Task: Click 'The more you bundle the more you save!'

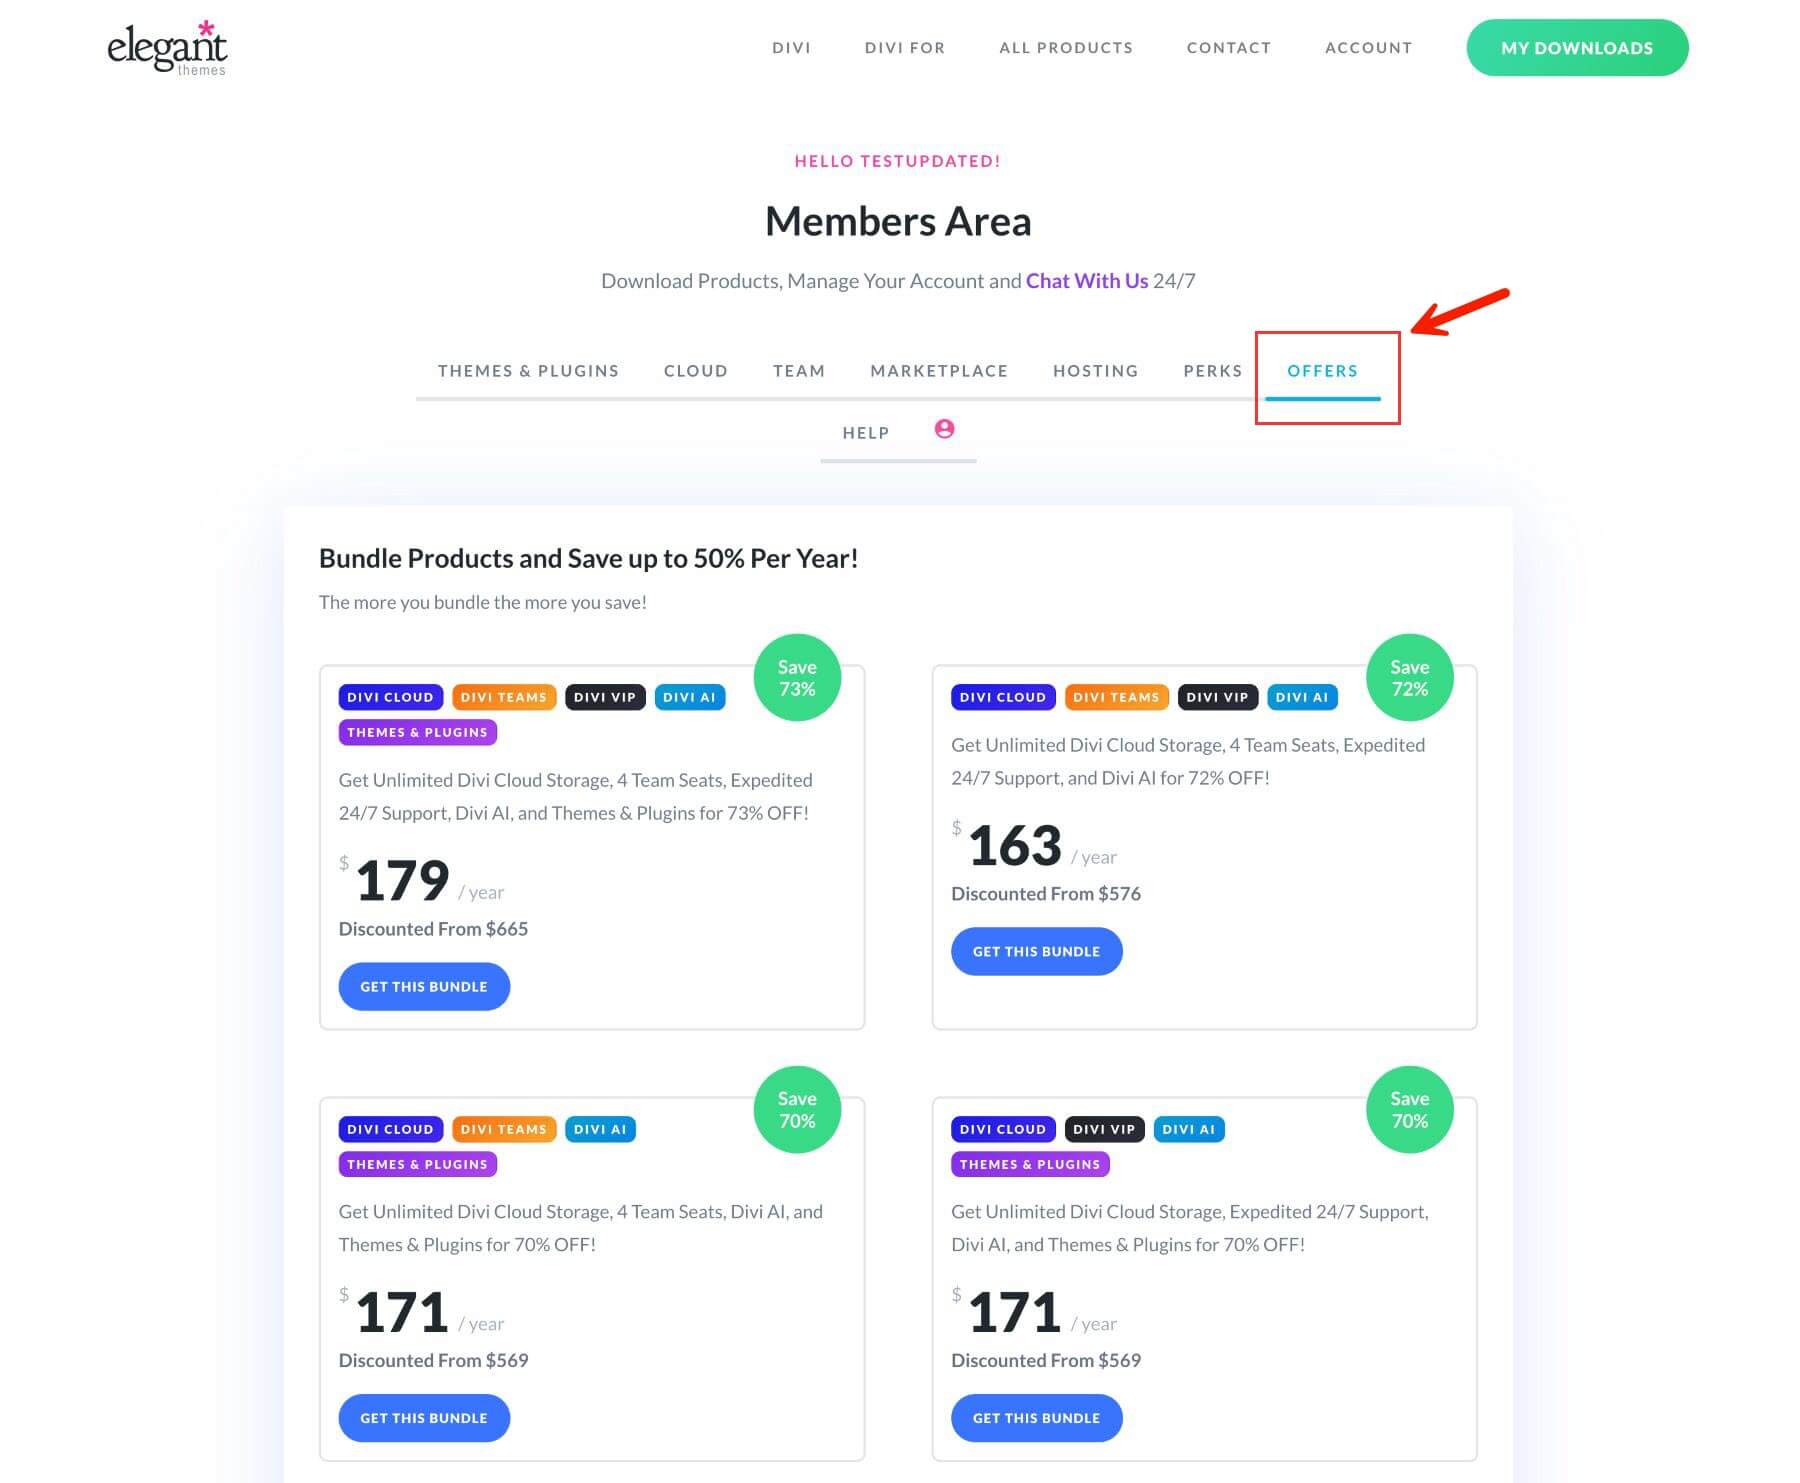Action: [x=483, y=602]
